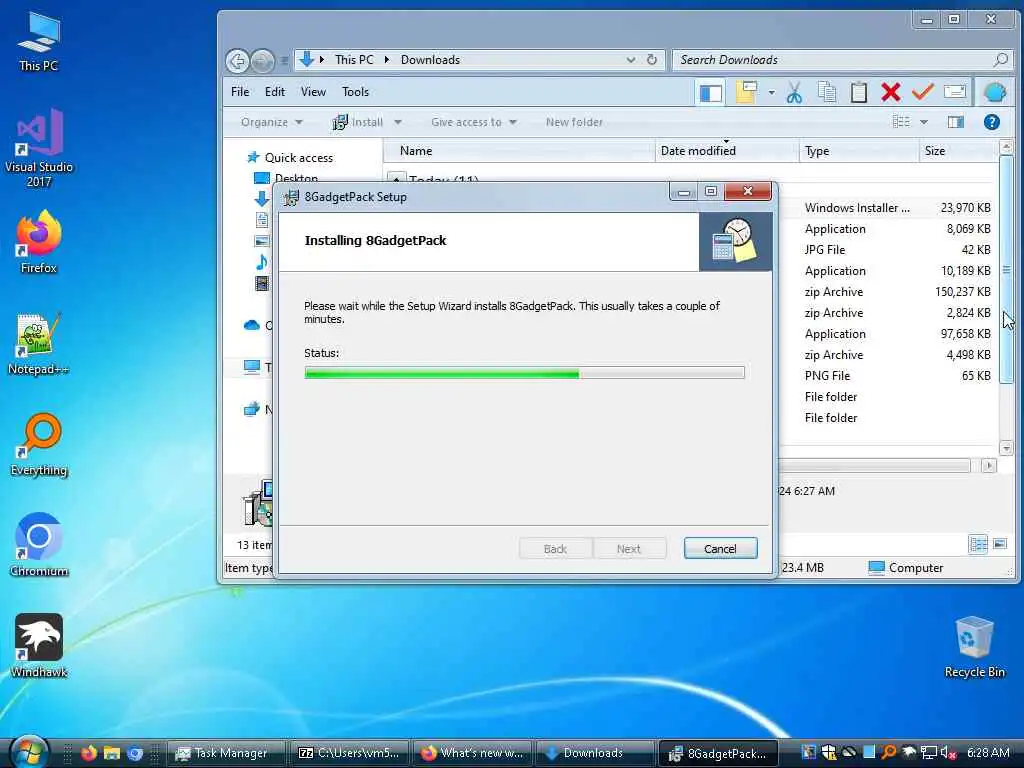
Task: Open the Organize dropdown
Action: click(271, 122)
